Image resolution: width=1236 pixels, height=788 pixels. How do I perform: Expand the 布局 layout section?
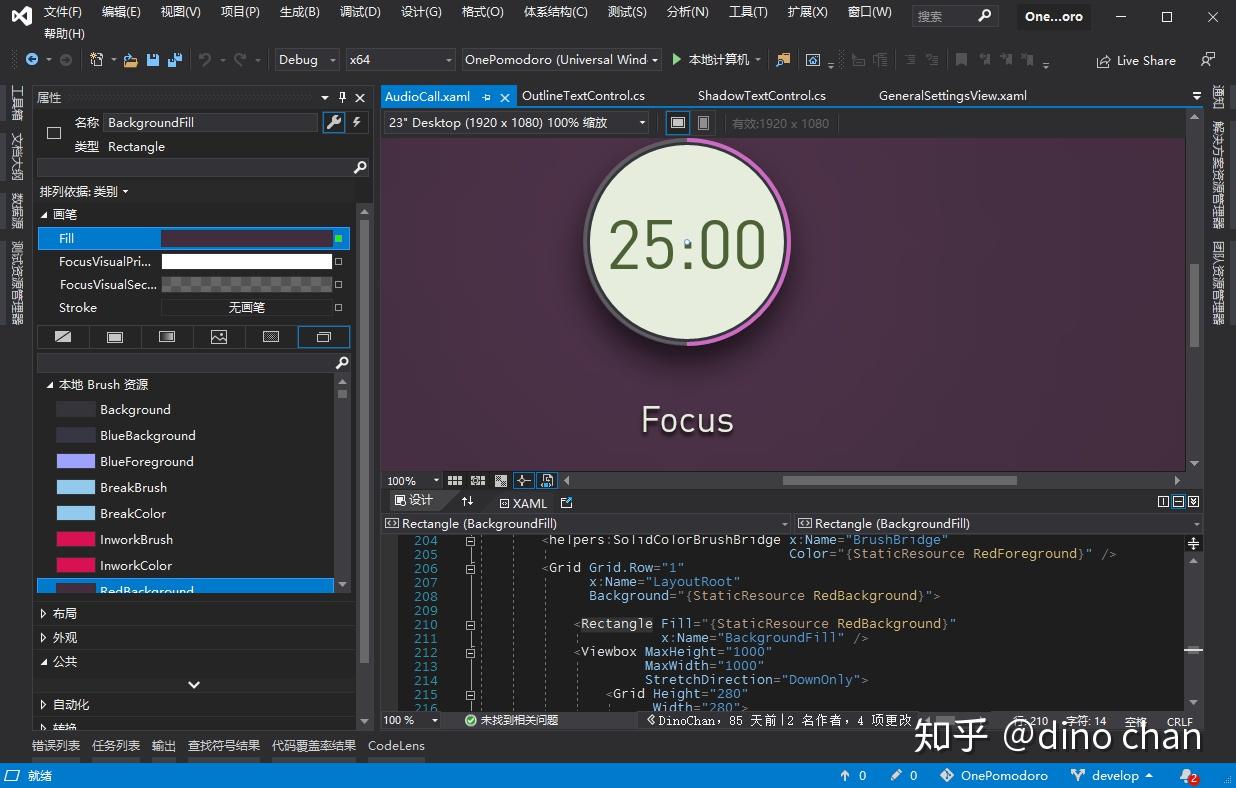coord(62,611)
